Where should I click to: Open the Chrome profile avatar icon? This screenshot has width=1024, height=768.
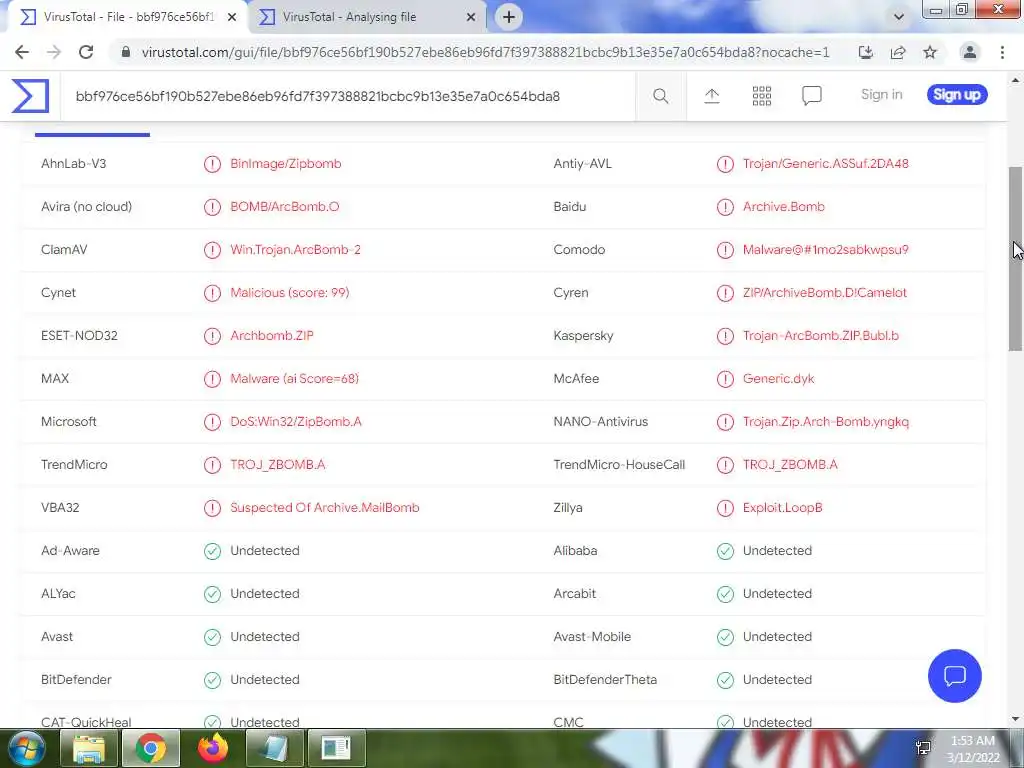[x=970, y=52]
